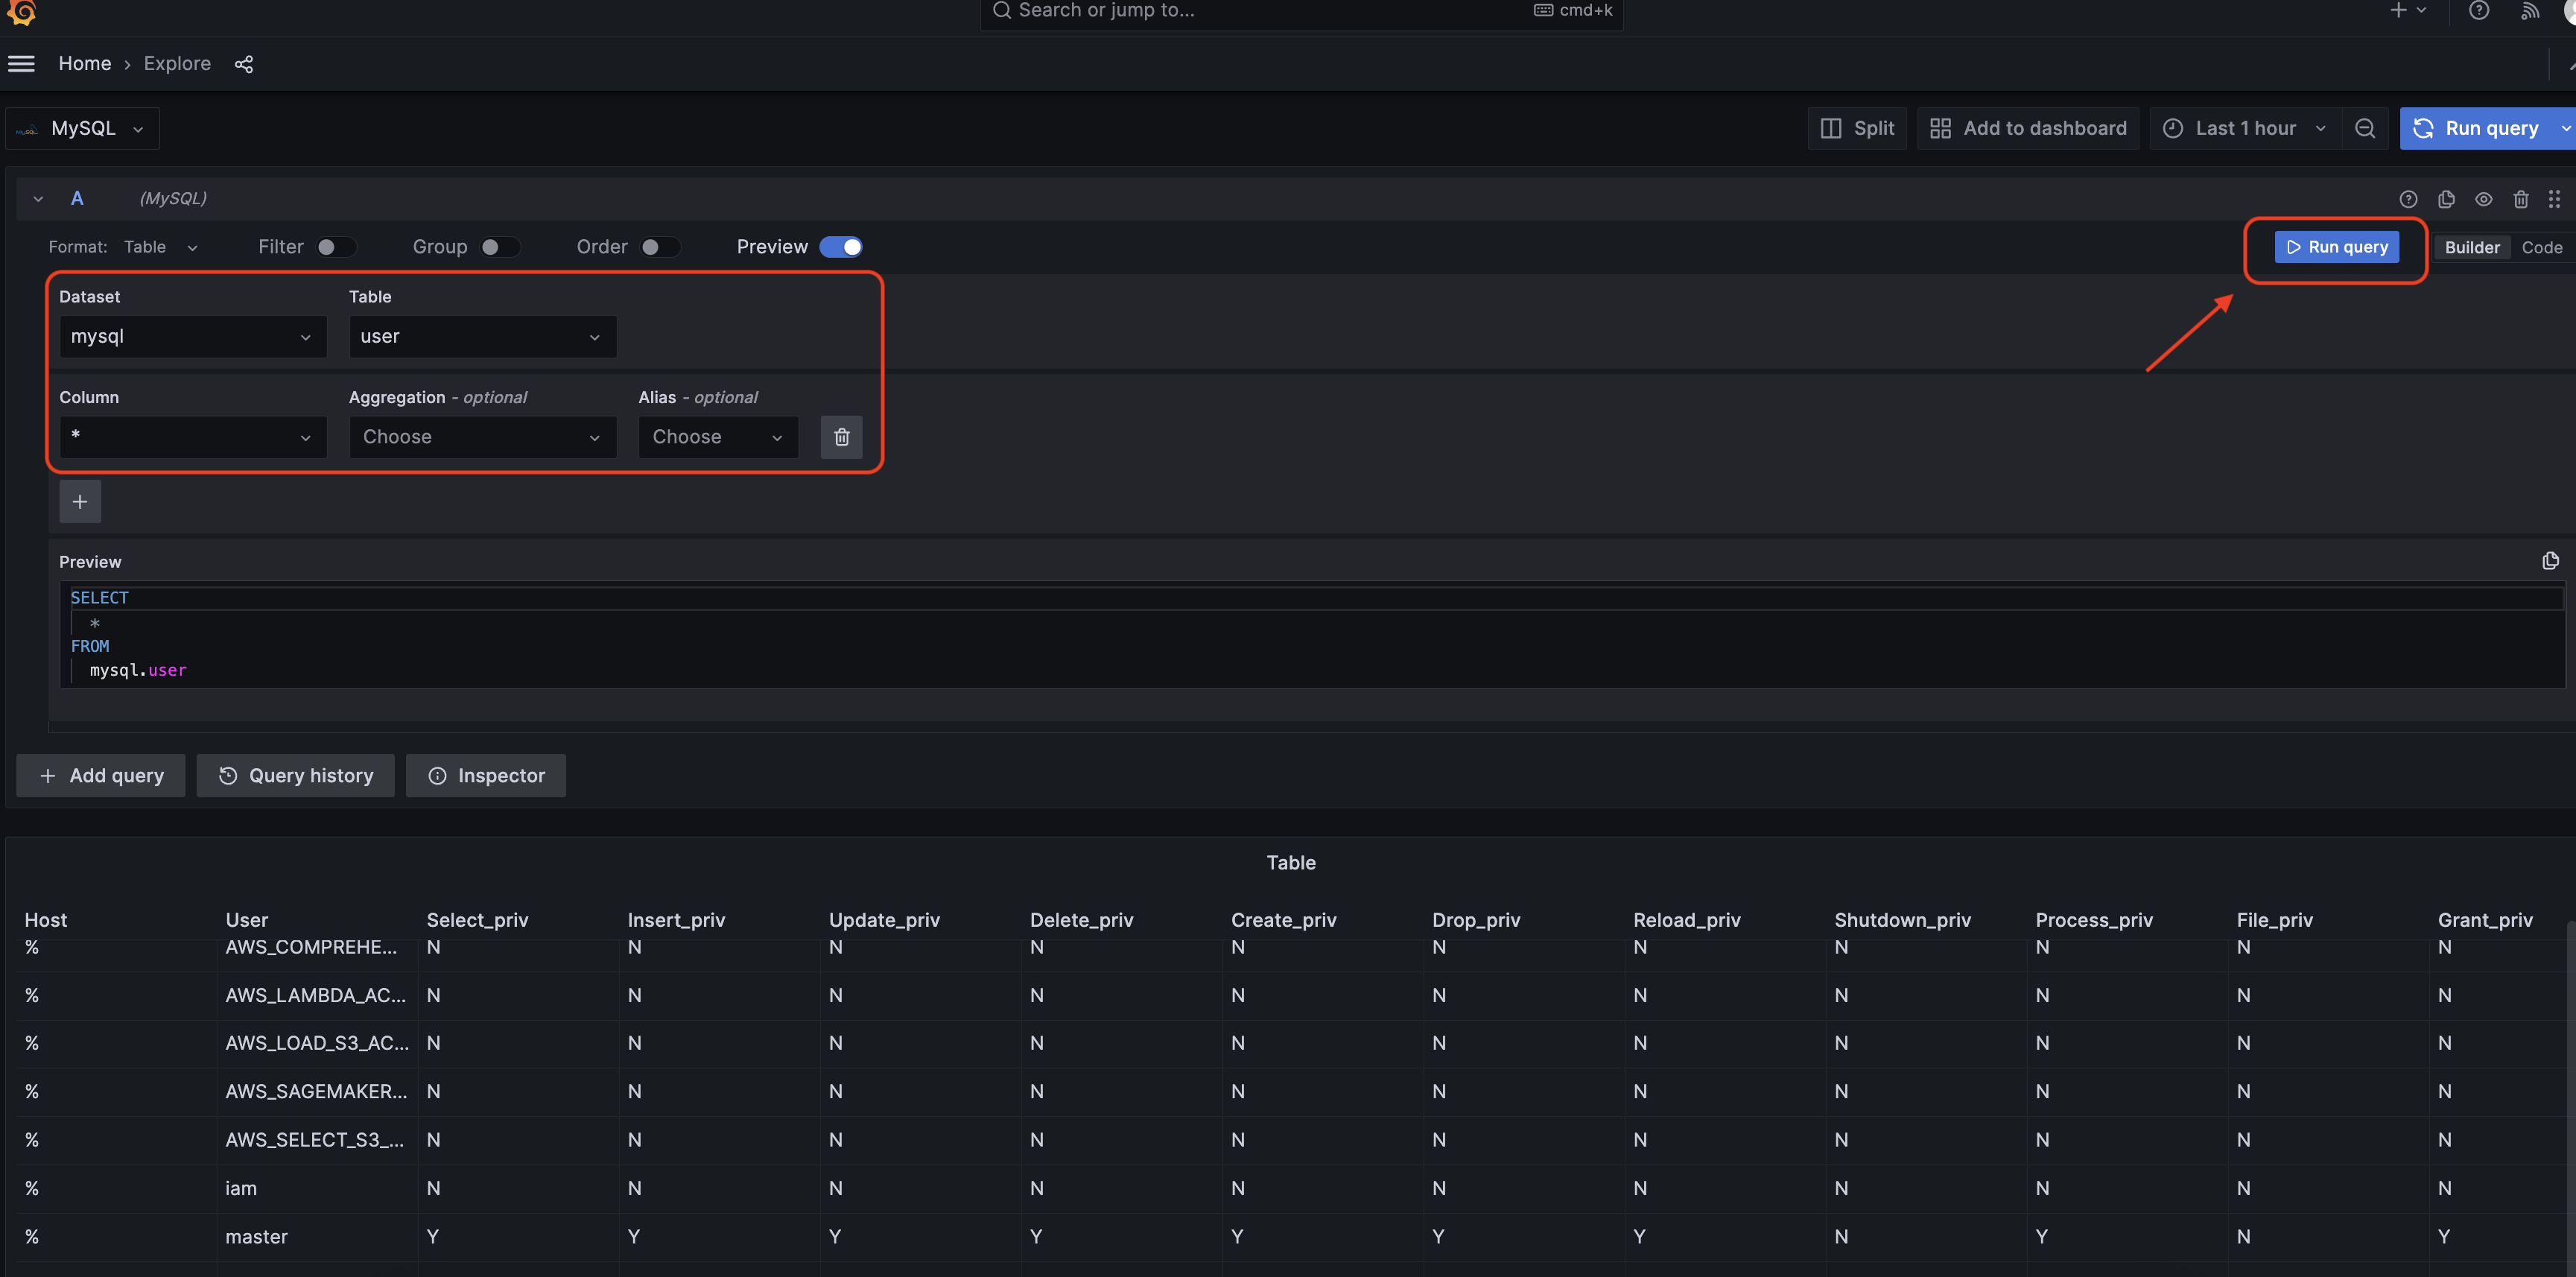The height and width of the screenshot is (1277, 2576).
Task: Open the MySQL data source picker
Action: click(x=83, y=128)
